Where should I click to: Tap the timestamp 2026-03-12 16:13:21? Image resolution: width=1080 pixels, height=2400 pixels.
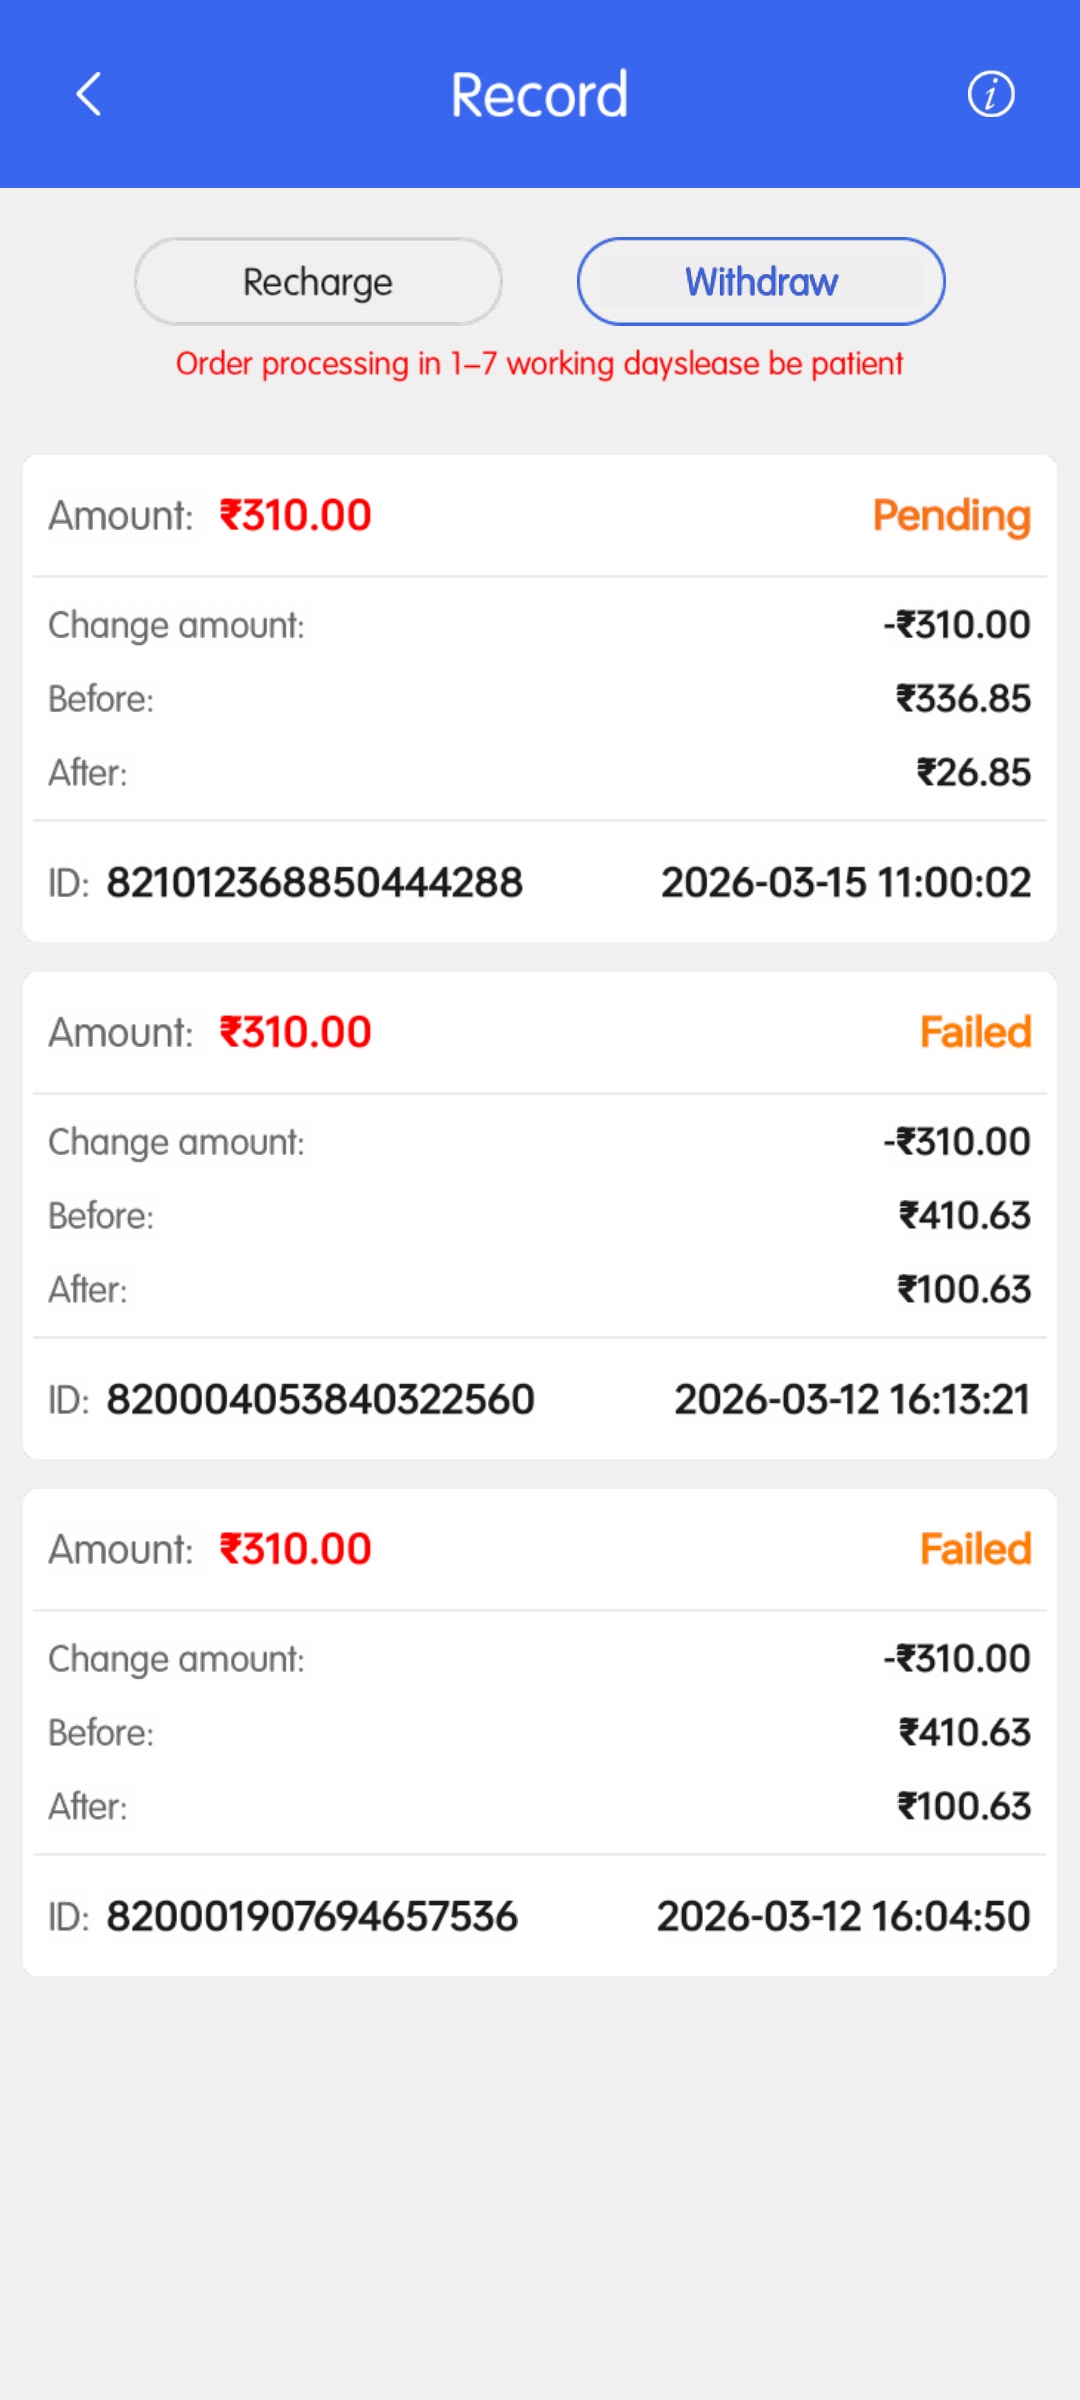(x=852, y=1400)
